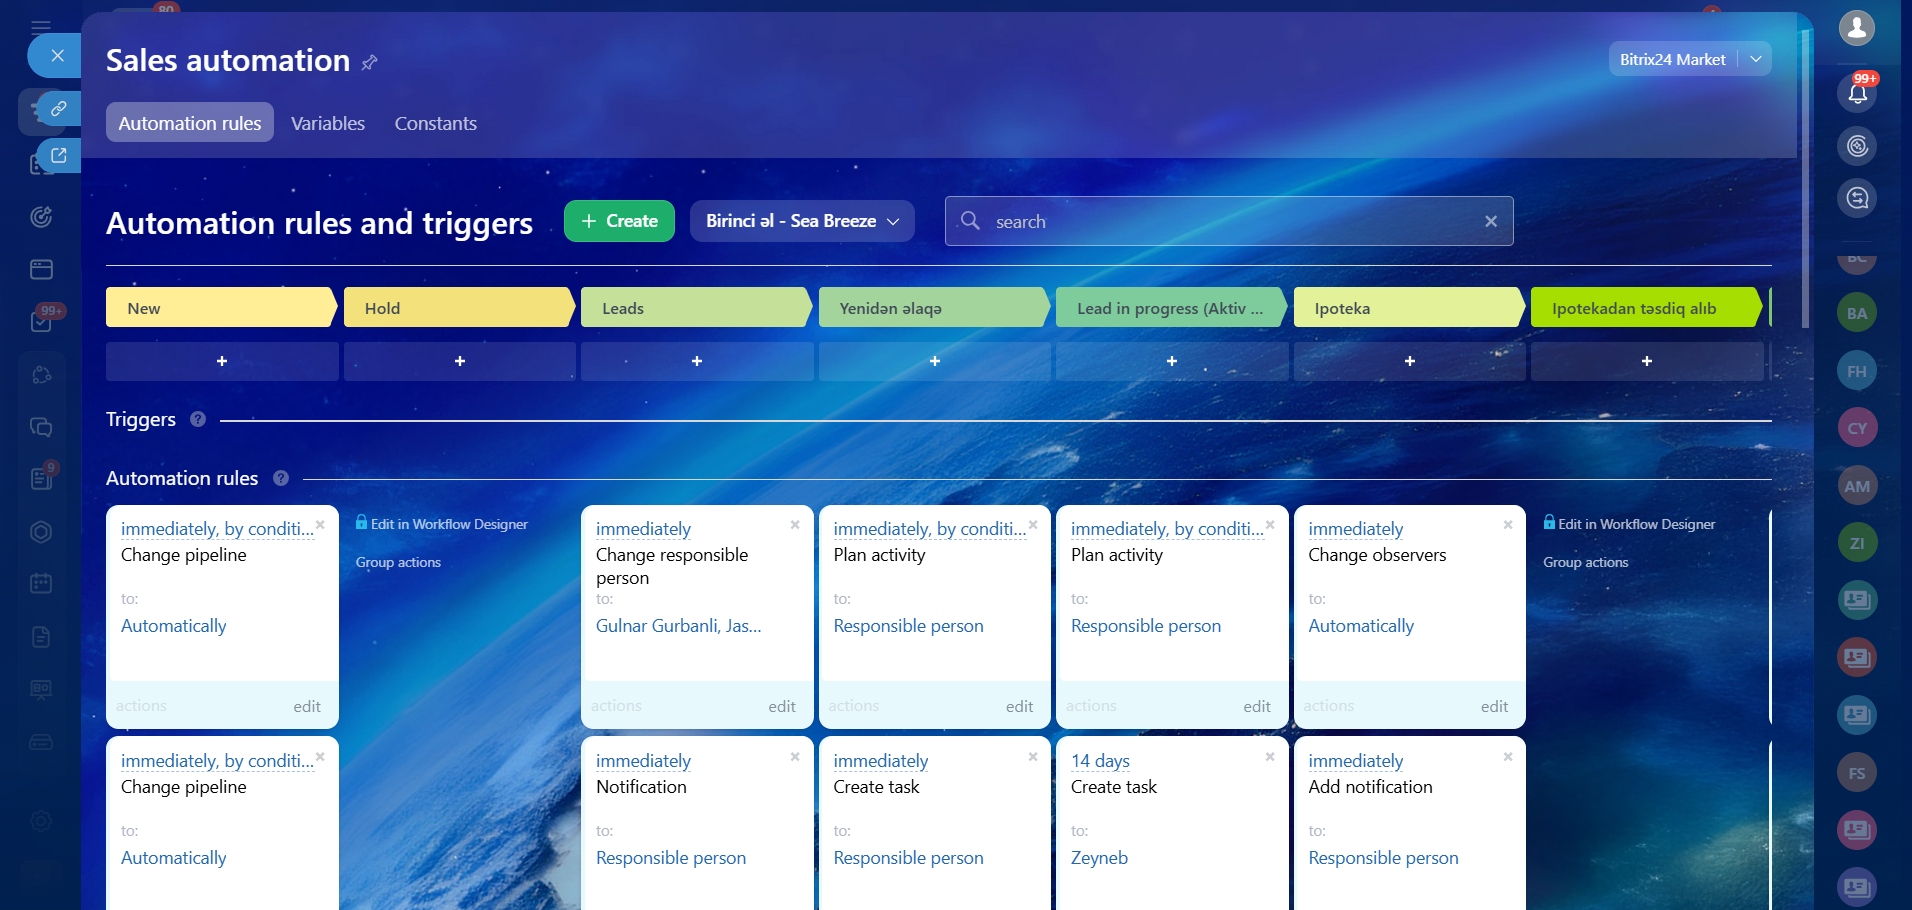Add a trigger under Leads stage
1912x910 pixels.
[x=697, y=361]
